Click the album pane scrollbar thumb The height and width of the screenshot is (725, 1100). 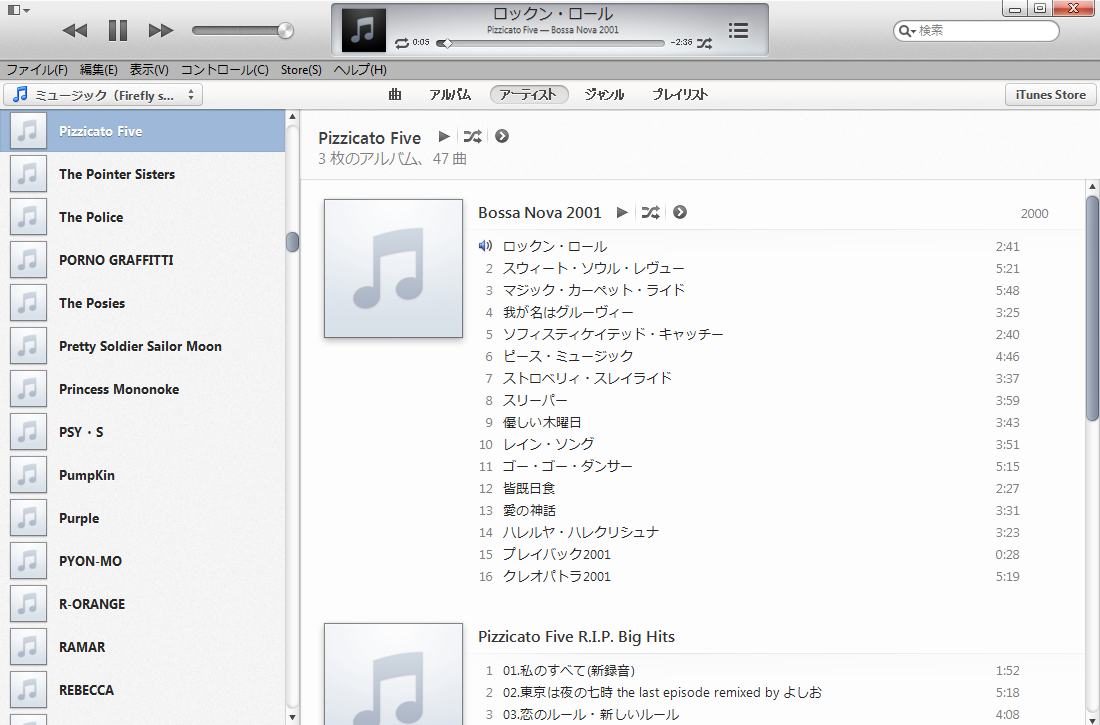[x=1092, y=307]
